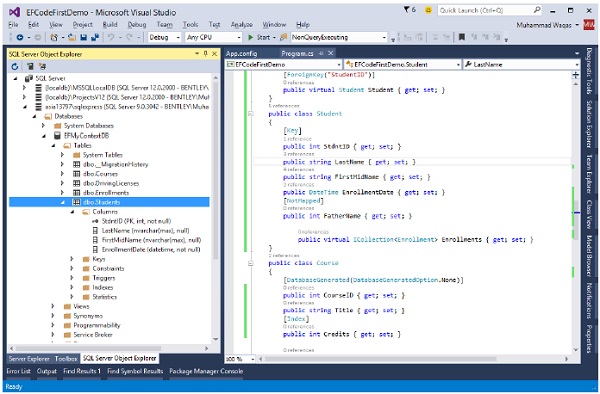
Task: Click the Quick Launch search field
Action: [490, 10]
